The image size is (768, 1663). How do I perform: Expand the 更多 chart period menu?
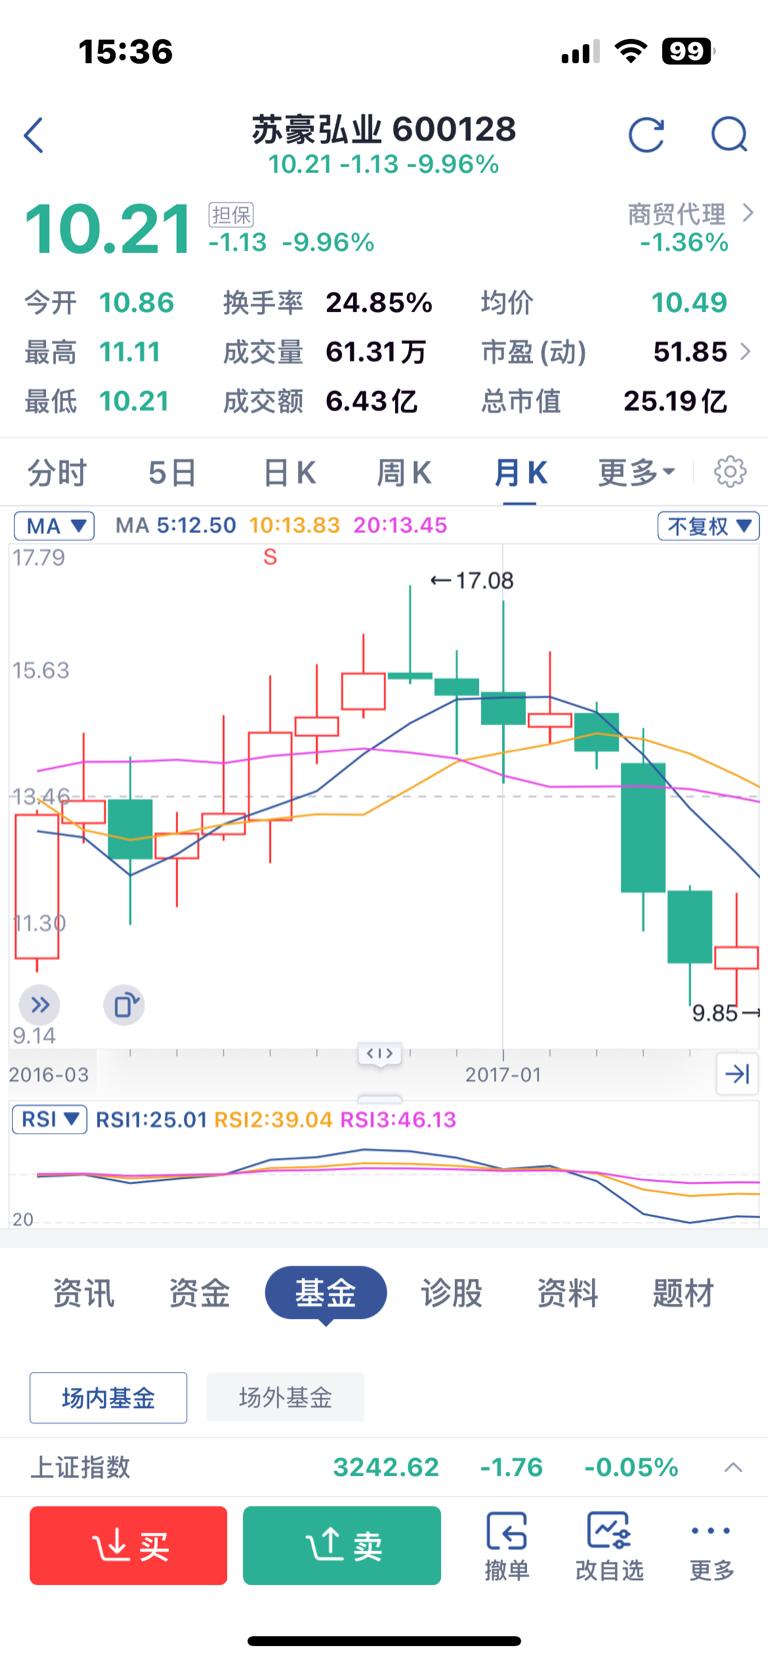point(636,472)
